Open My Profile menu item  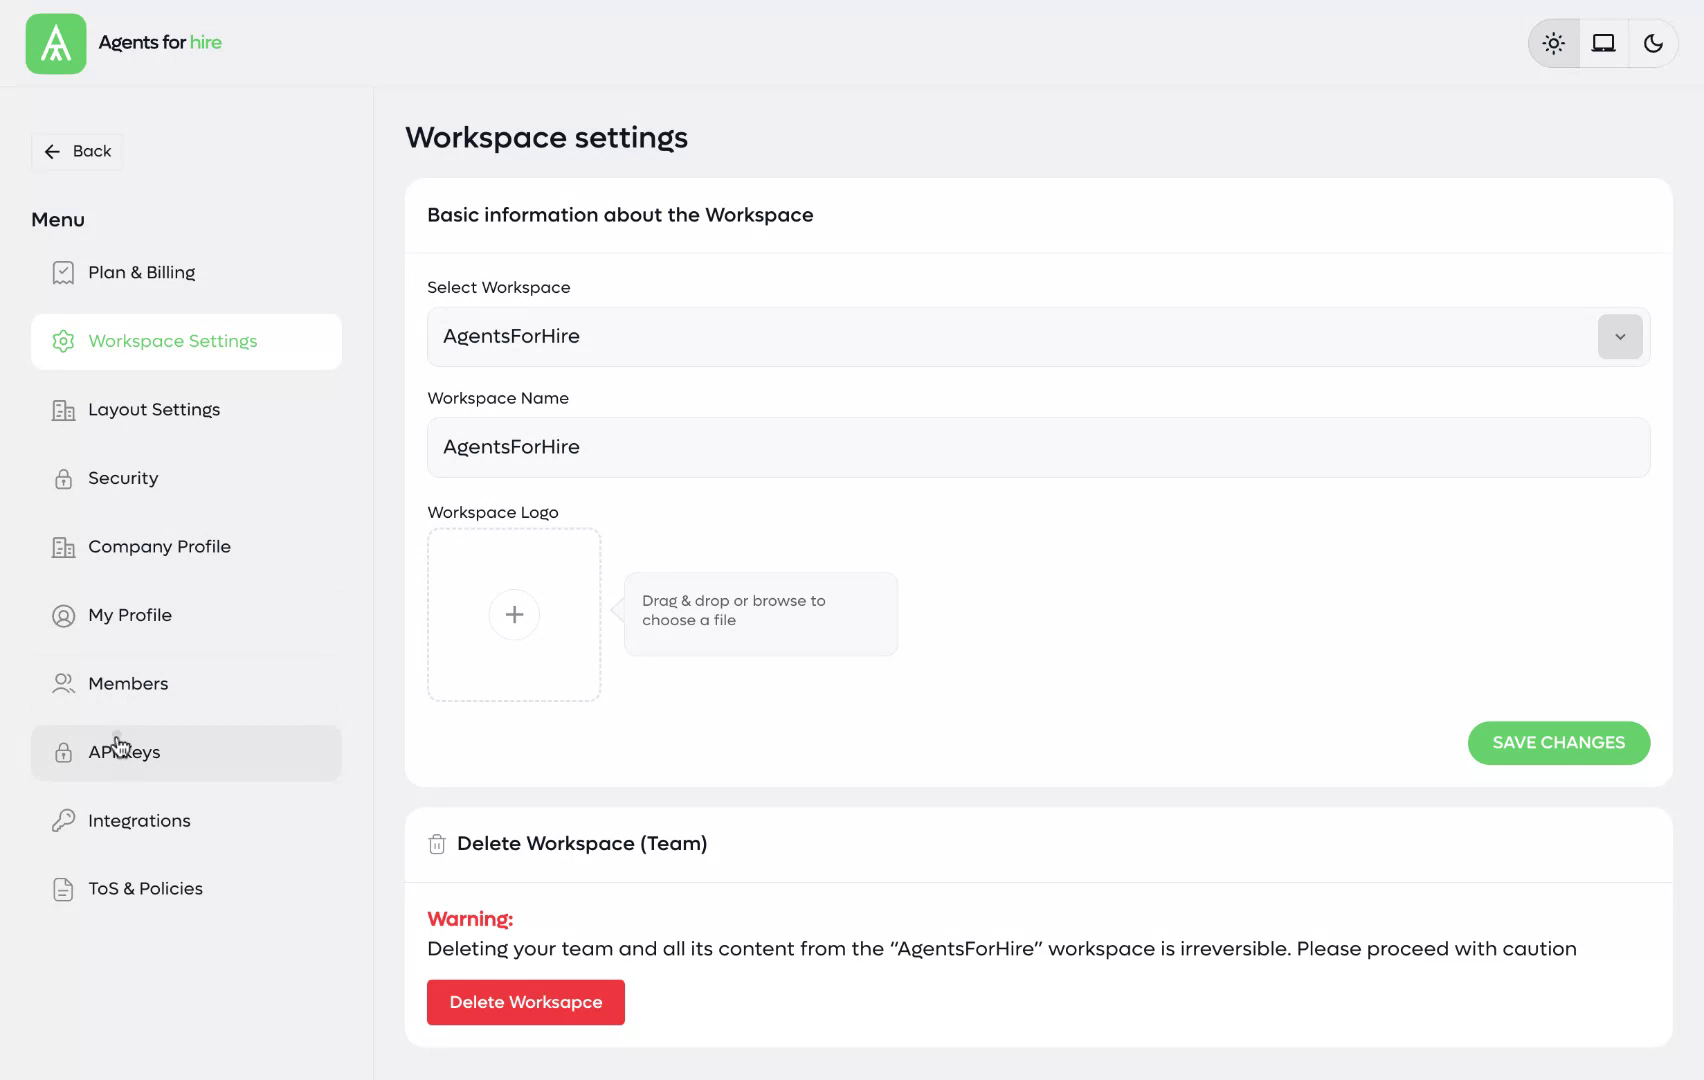[186, 616]
